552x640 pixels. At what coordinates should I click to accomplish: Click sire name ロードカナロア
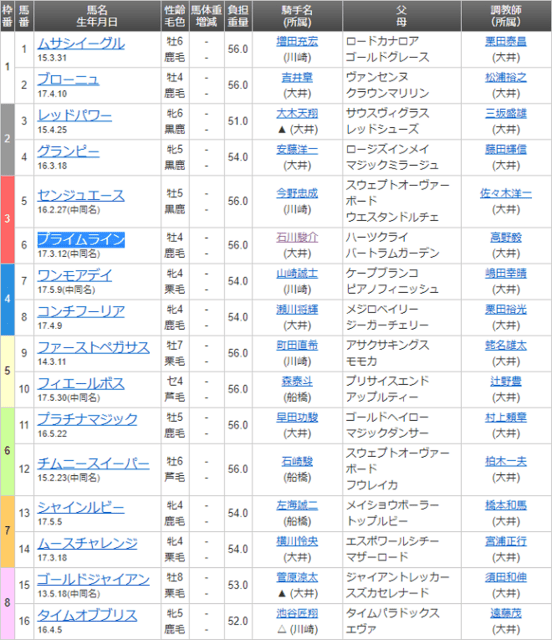click(382, 41)
